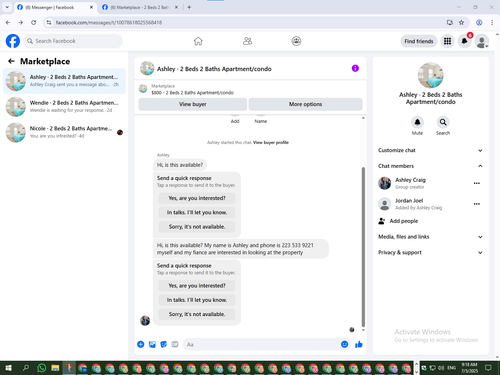Send second 'Sorry, it's not available.' response
Viewport: 500px width, 375px height.
click(x=197, y=314)
